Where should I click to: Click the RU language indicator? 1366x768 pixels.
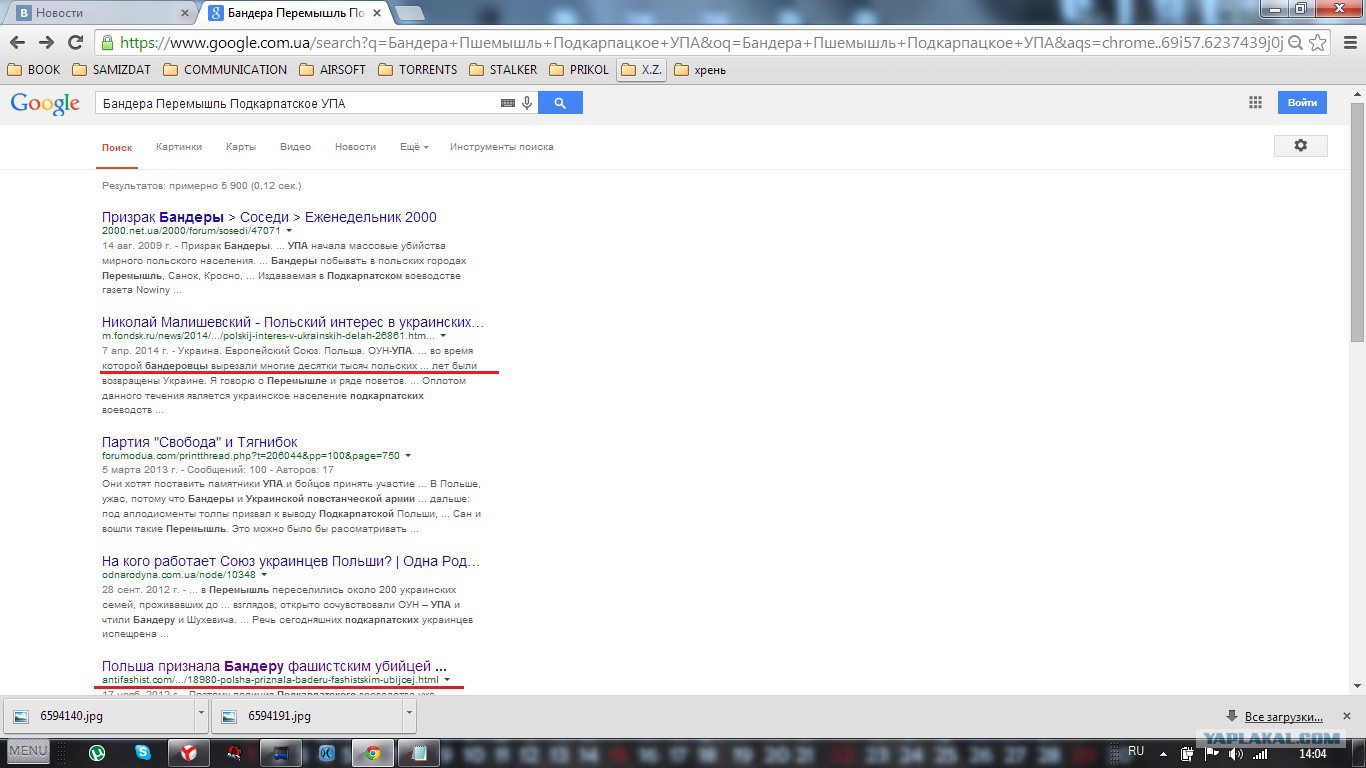click(x=1136, y=751)
